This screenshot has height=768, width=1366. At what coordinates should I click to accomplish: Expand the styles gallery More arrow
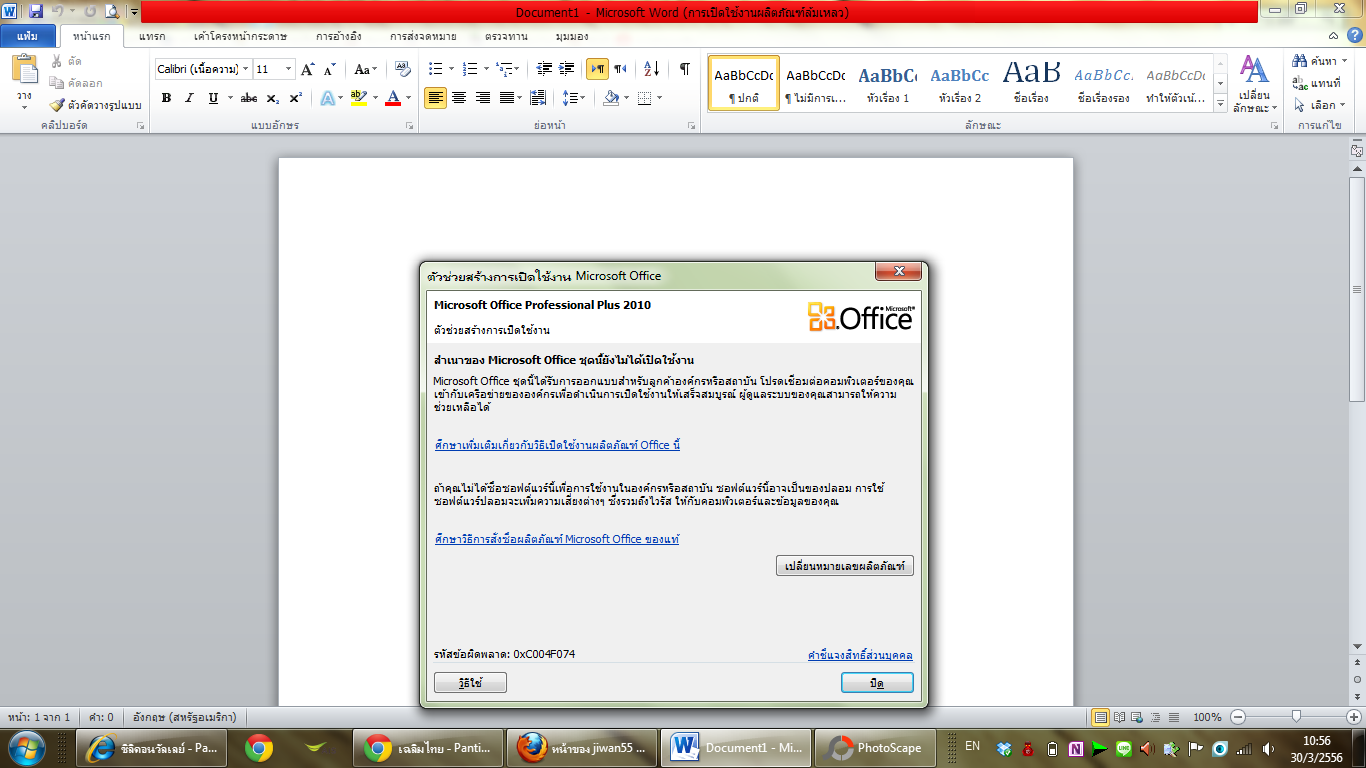click(x=1220, y=103)
